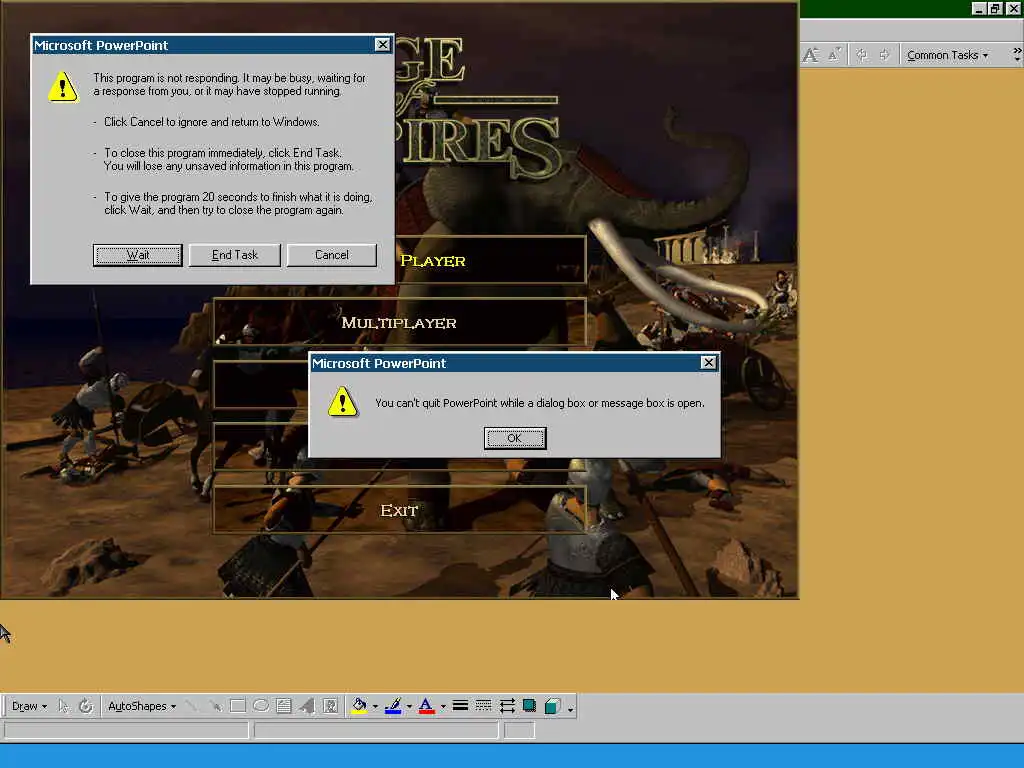Click the Promote arrow icon

(x=861, y=55)
